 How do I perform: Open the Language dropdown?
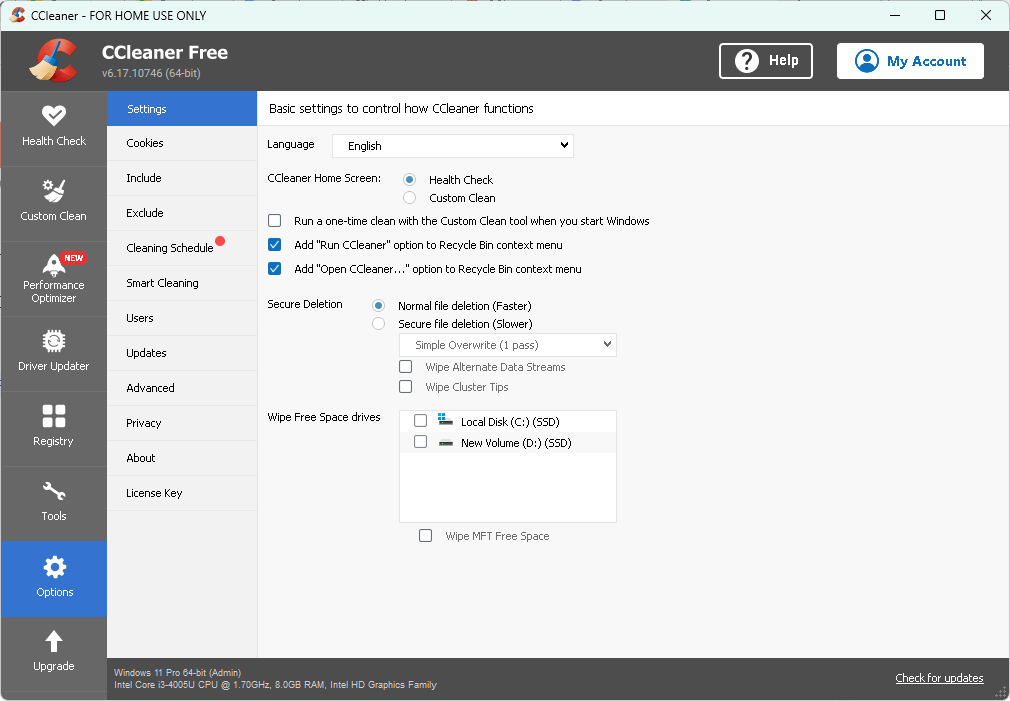point(452,146)
